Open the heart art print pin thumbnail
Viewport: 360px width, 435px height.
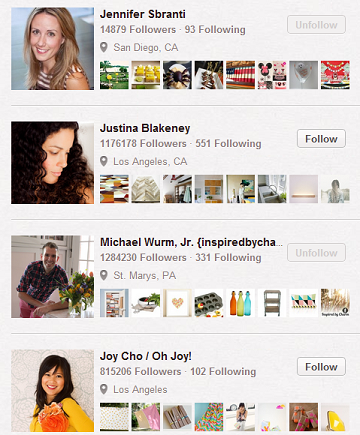click(x=177, y=303)
